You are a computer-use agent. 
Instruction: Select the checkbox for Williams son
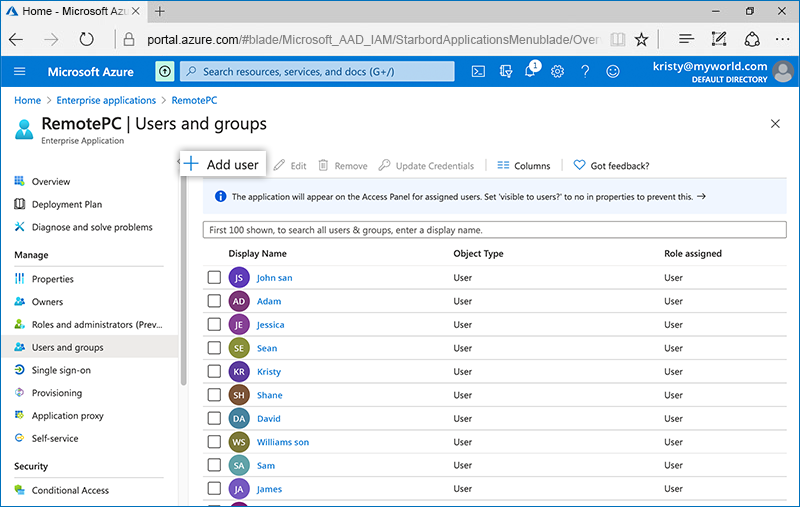214,442
